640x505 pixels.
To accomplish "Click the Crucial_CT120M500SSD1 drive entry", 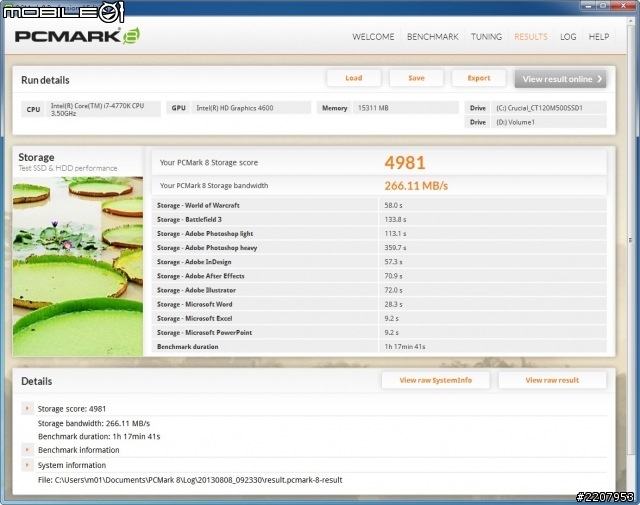I will (x=536, y=108).
